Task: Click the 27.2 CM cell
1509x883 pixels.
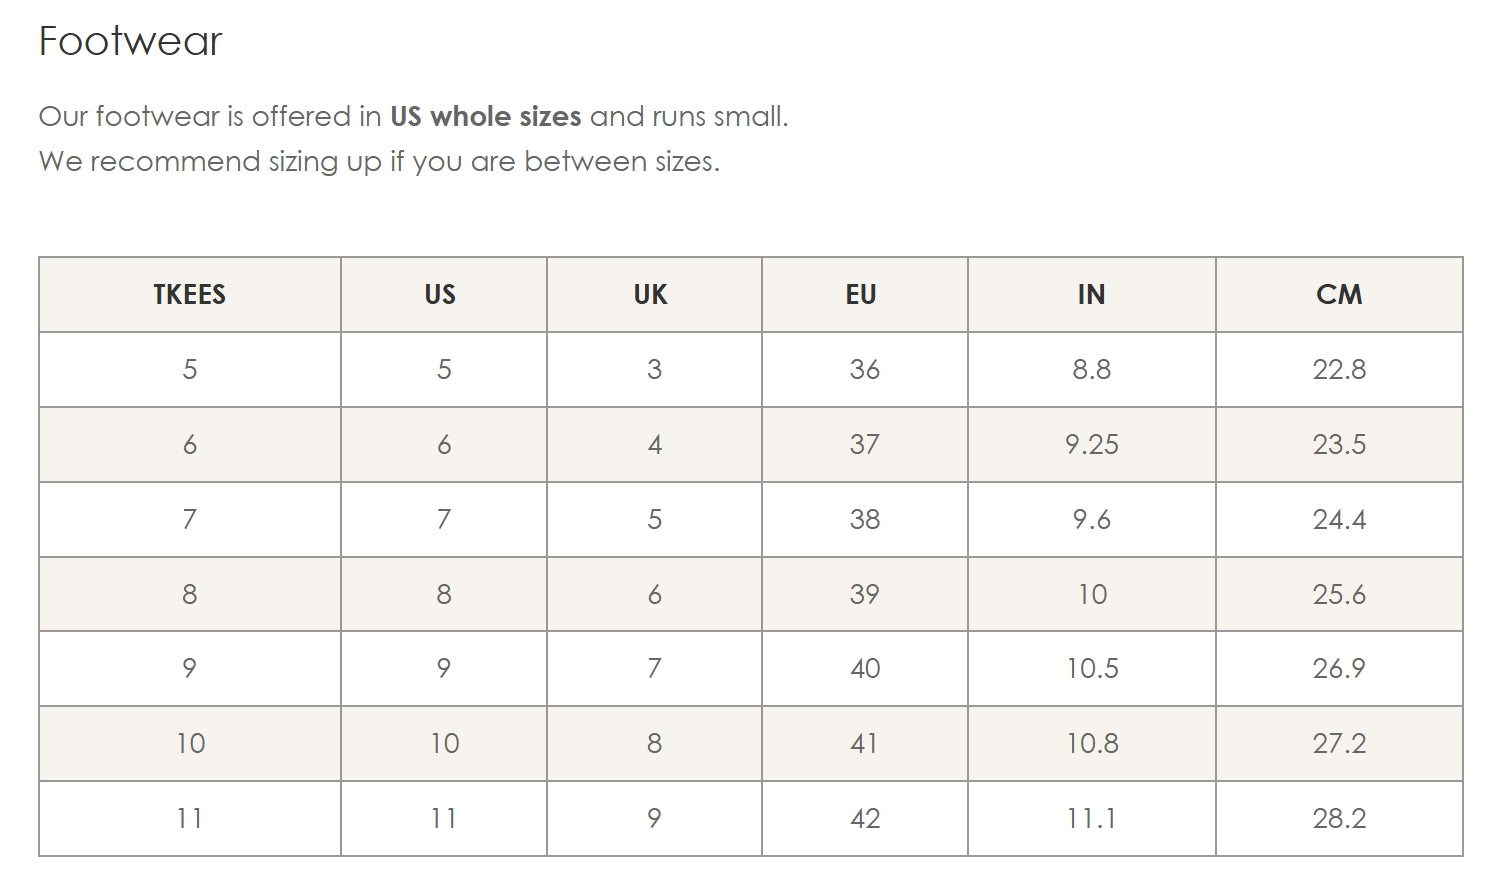Action: pos(1339,744)
